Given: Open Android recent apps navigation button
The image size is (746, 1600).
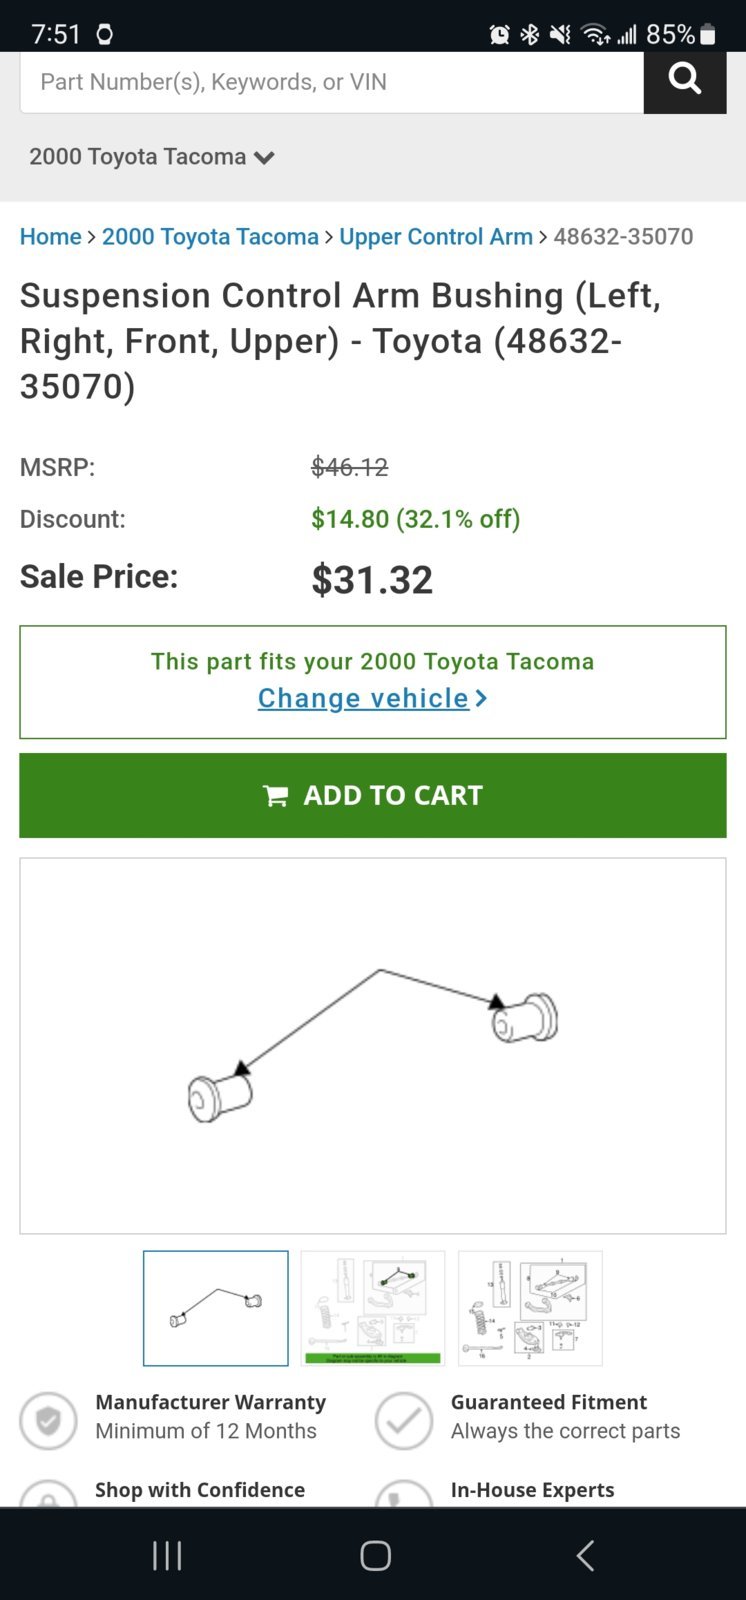Looking at the screenshot, I should pyautogui.click(x=167, y=1555).
